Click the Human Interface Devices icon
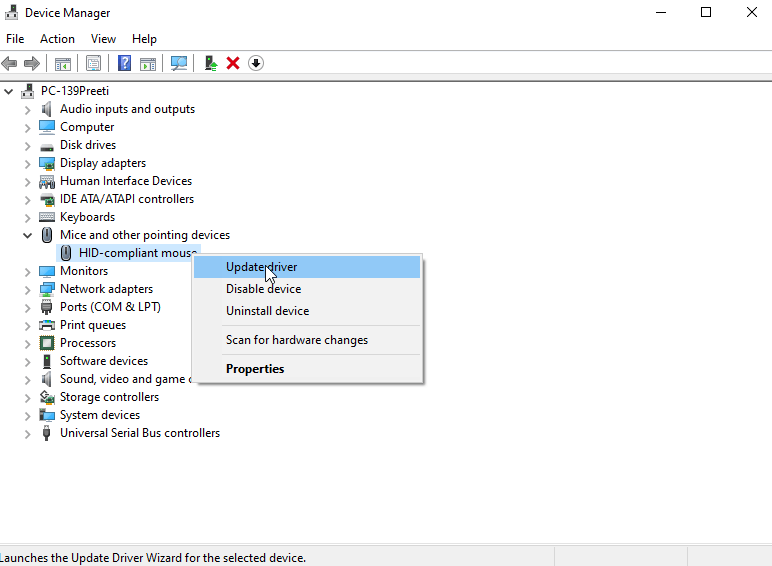Viewport: 772px width, 566px height. coord(47,182)
